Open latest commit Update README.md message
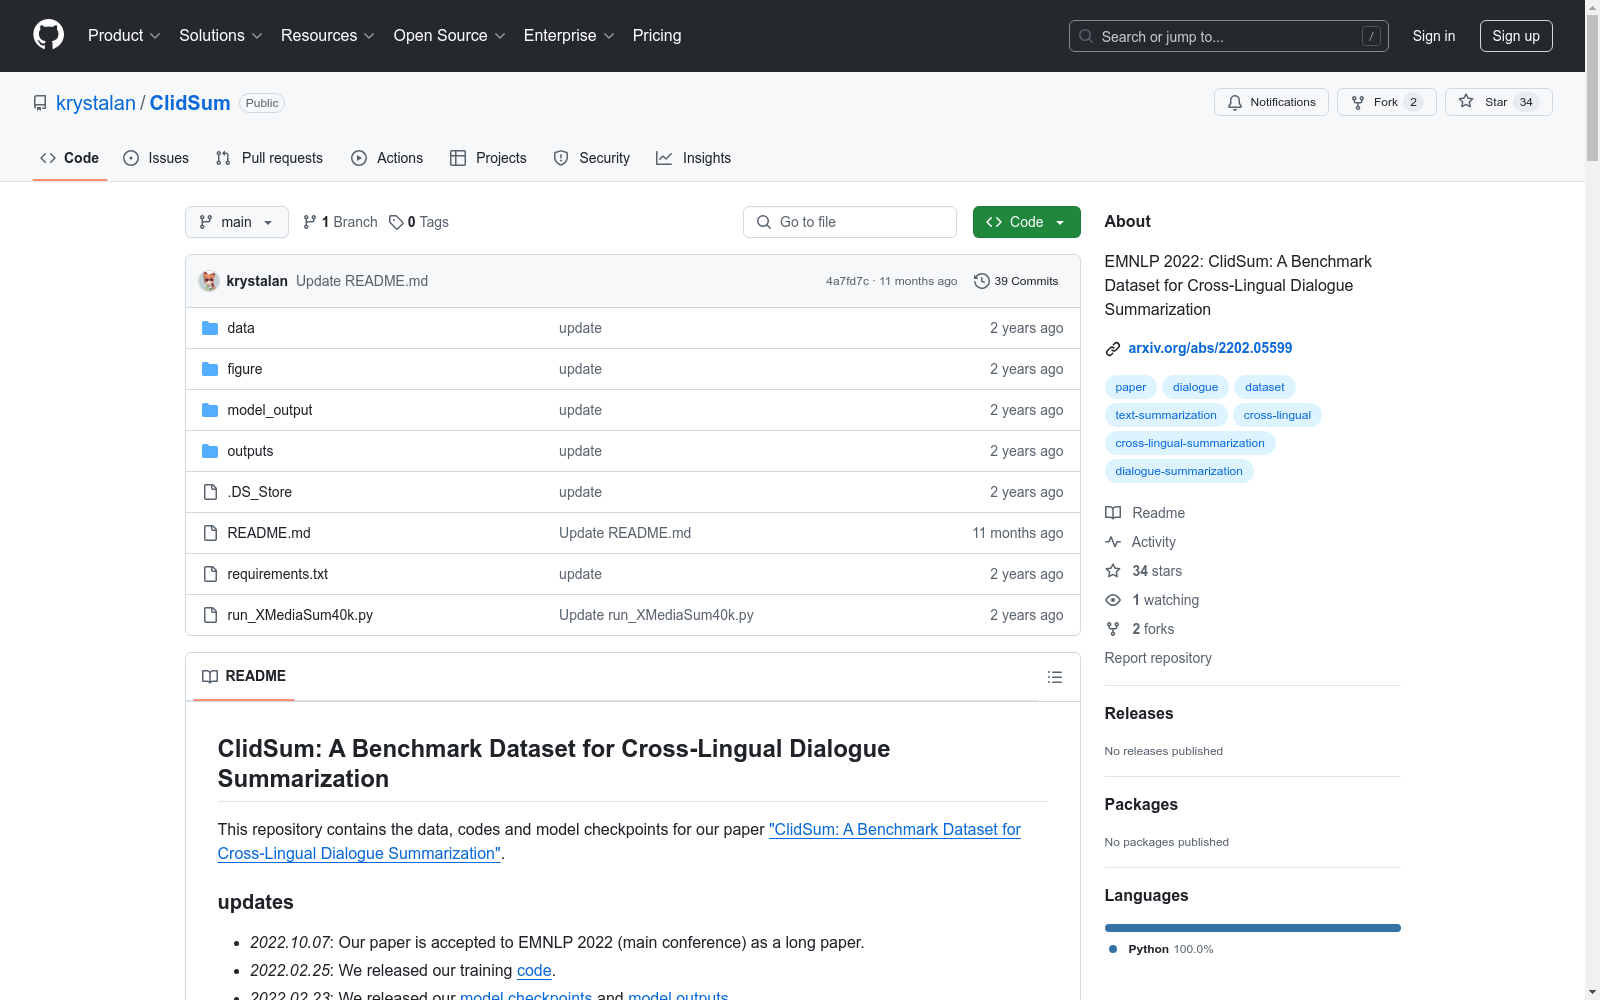 [x=362, y=281]
